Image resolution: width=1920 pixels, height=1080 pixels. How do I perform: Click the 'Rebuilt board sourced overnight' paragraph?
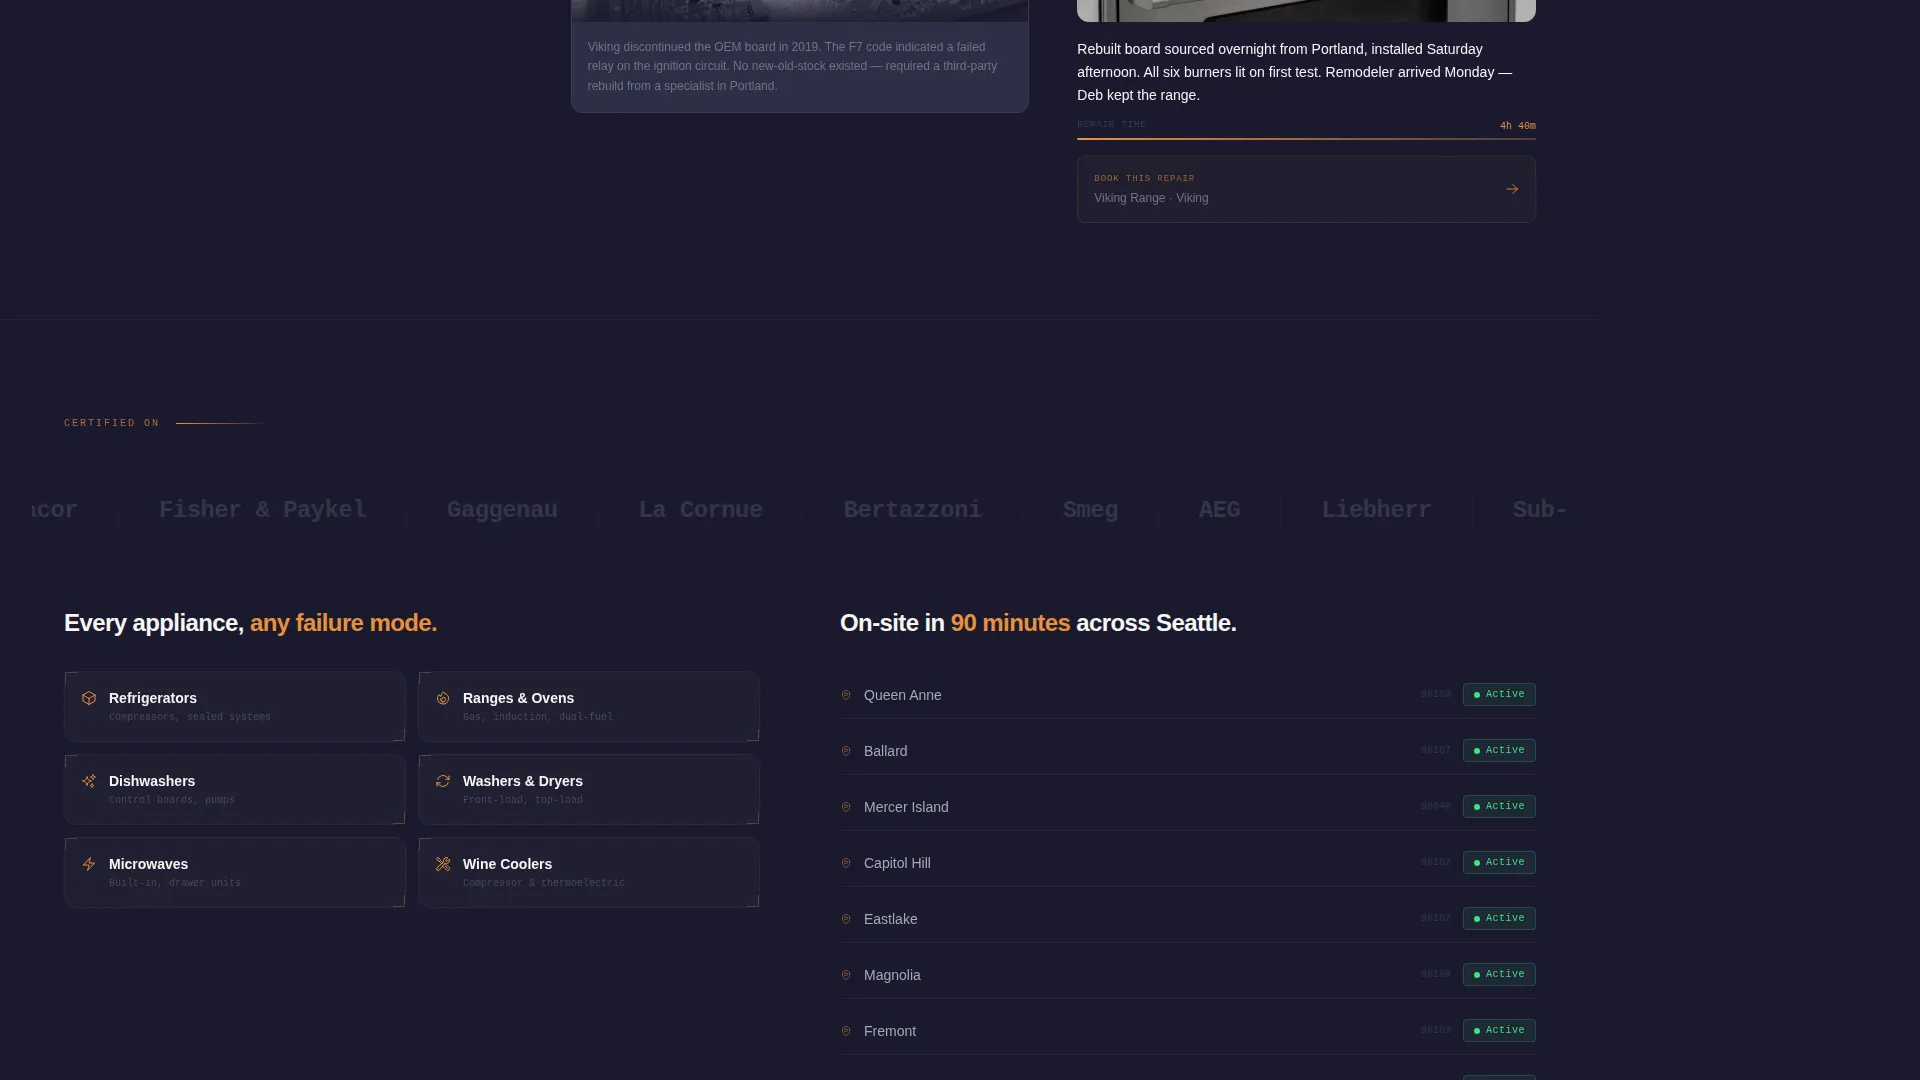[1295, 72]
